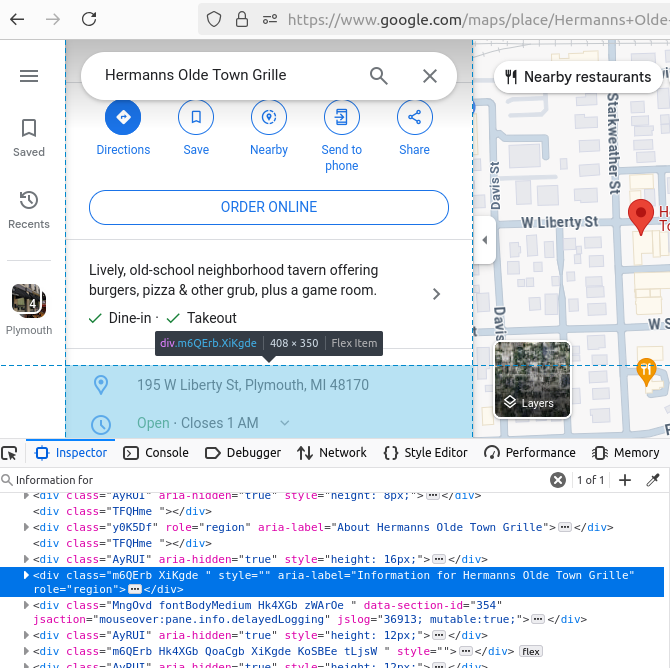This screenshot has width=670, height=668.
Task: Expand the tavern description chevron
Action: (x=436, y=294)
